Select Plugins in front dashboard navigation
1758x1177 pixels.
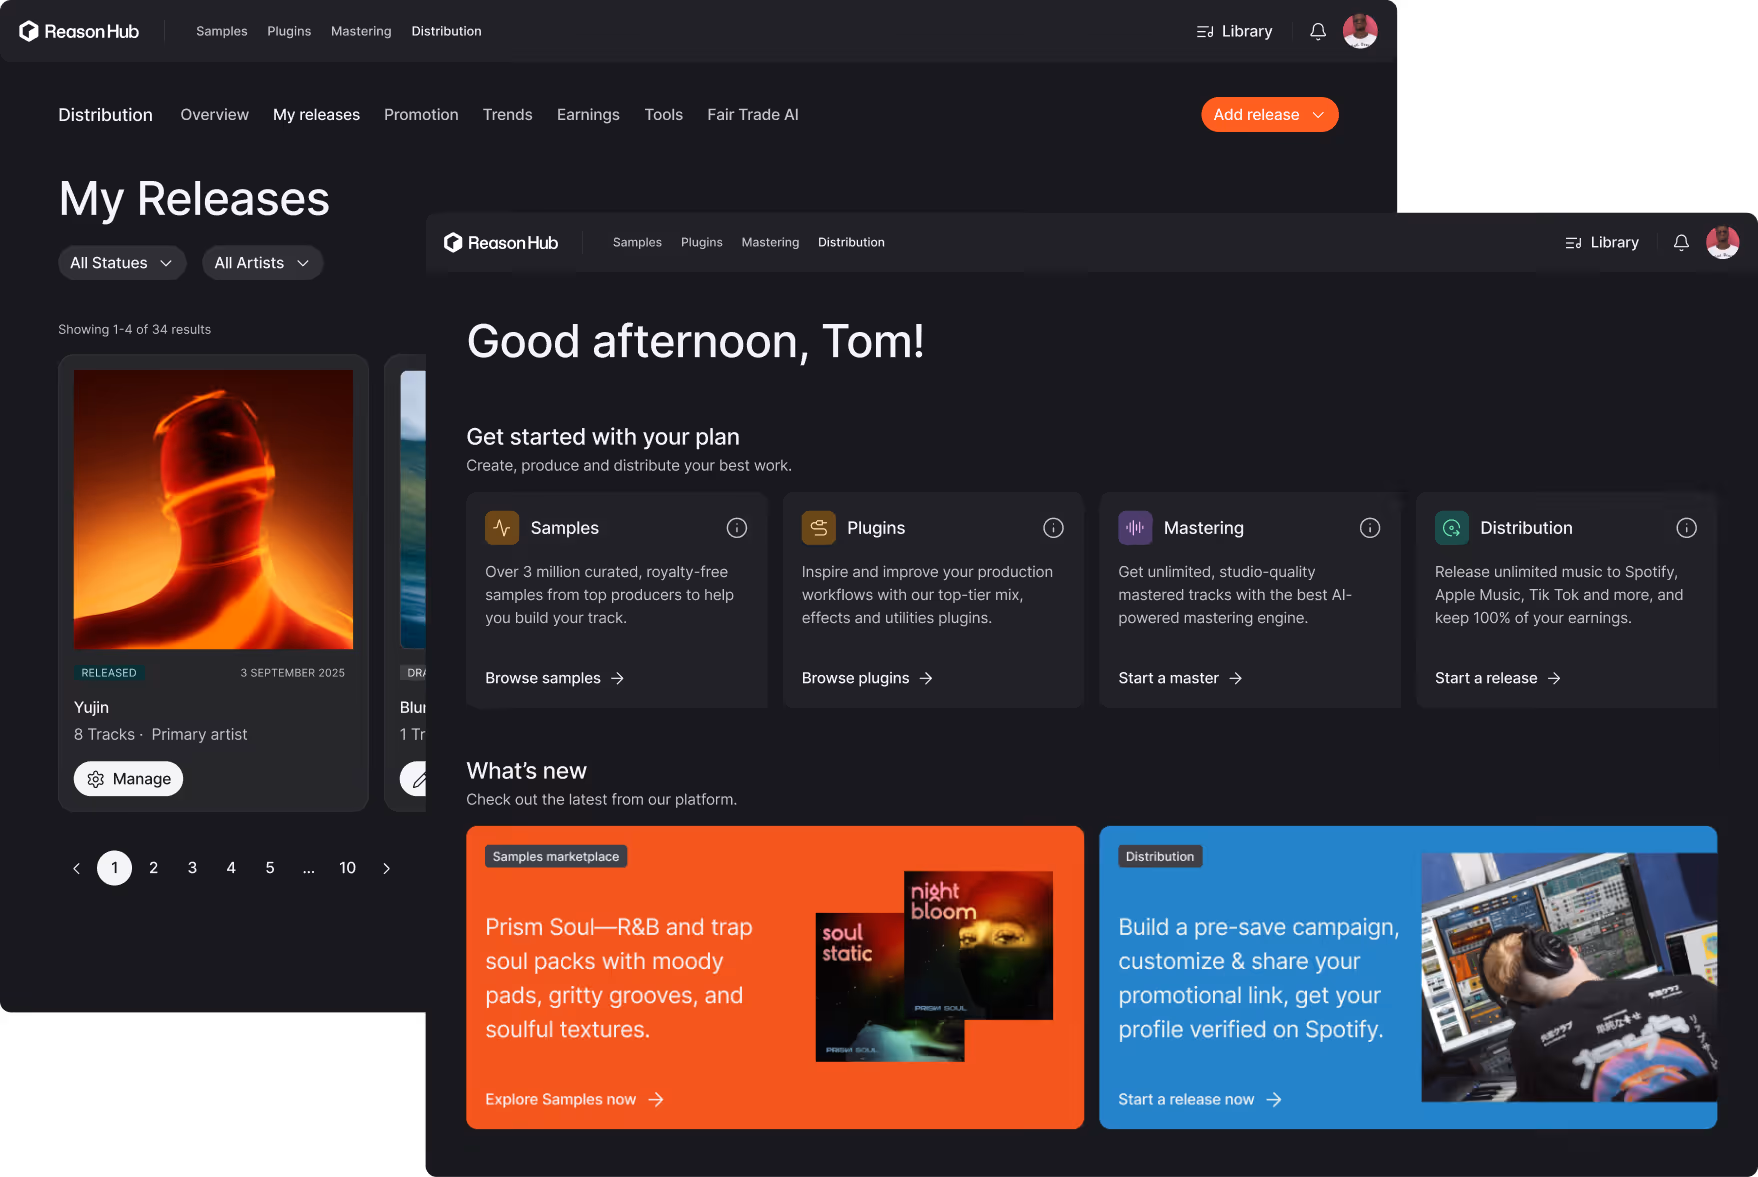click(702, 242)
